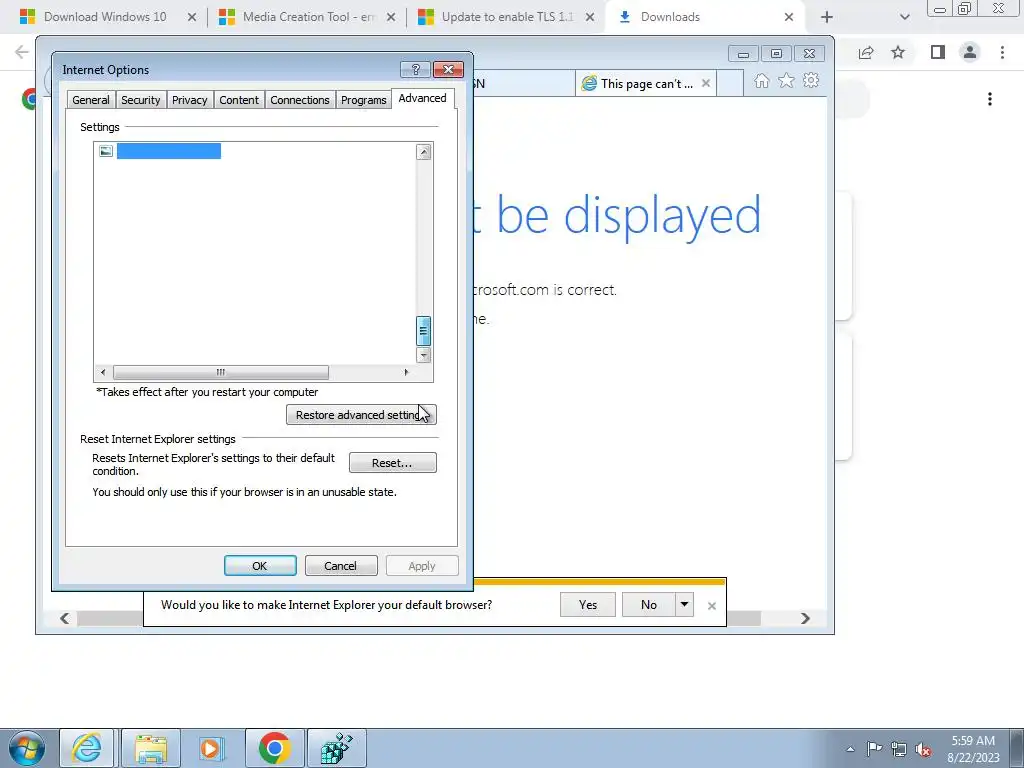
Task: Open IE Favorites star icon
Action: 786,81
